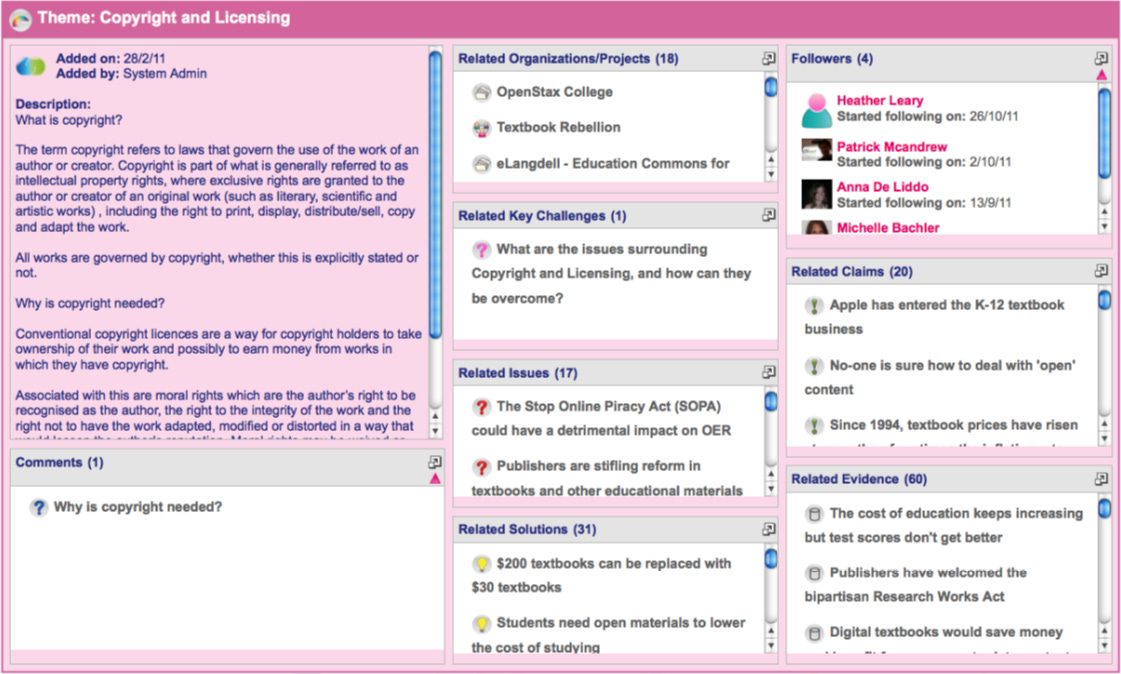
Task: Click claim icon beside Apple has entered K-12
Action: tap(814, 306)
